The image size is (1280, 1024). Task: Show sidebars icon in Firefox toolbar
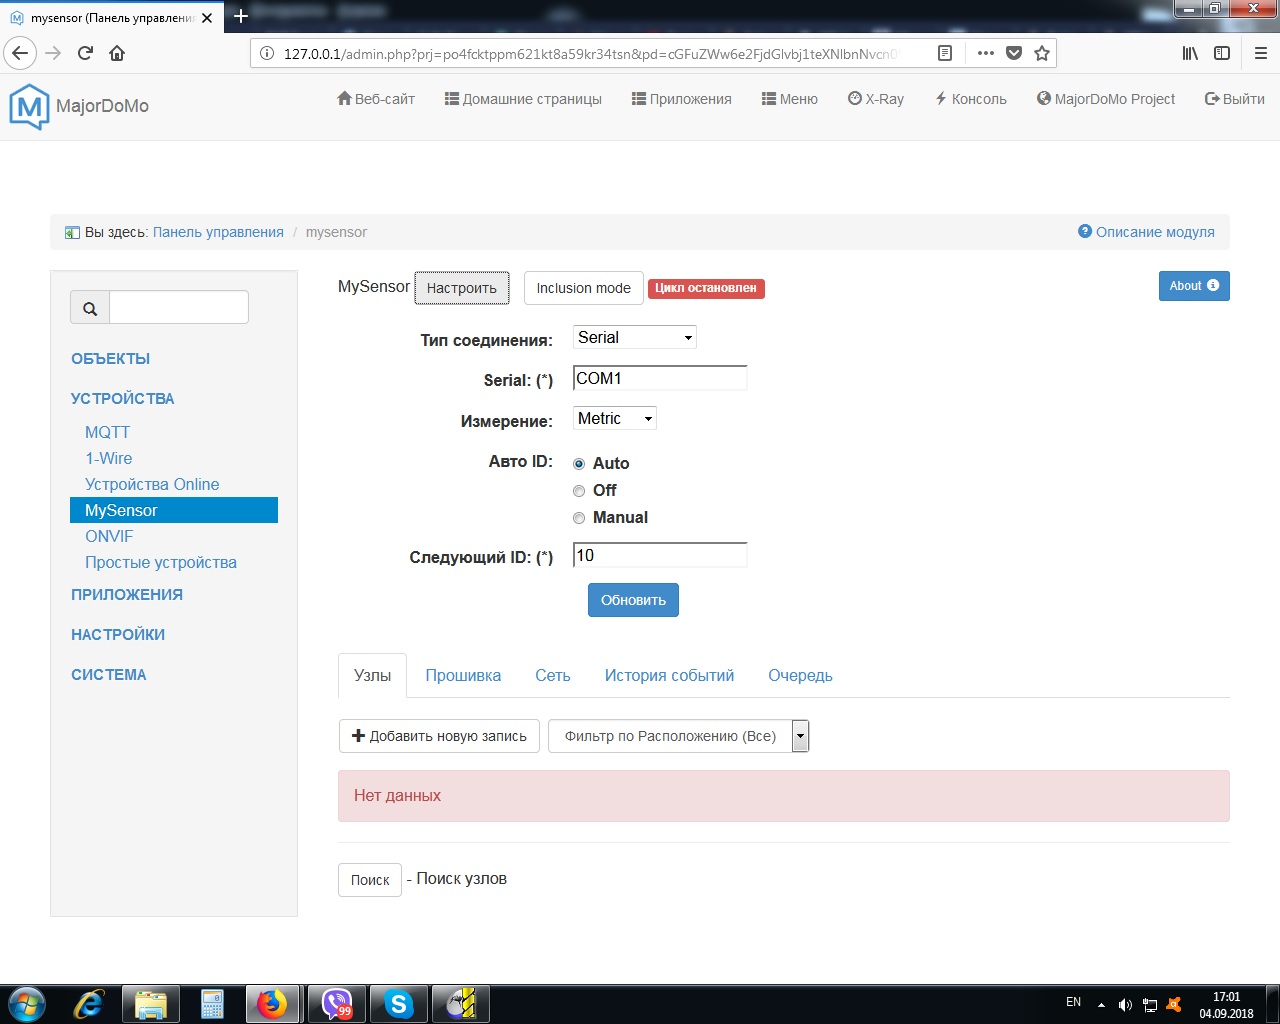[x=1222, y=53]
